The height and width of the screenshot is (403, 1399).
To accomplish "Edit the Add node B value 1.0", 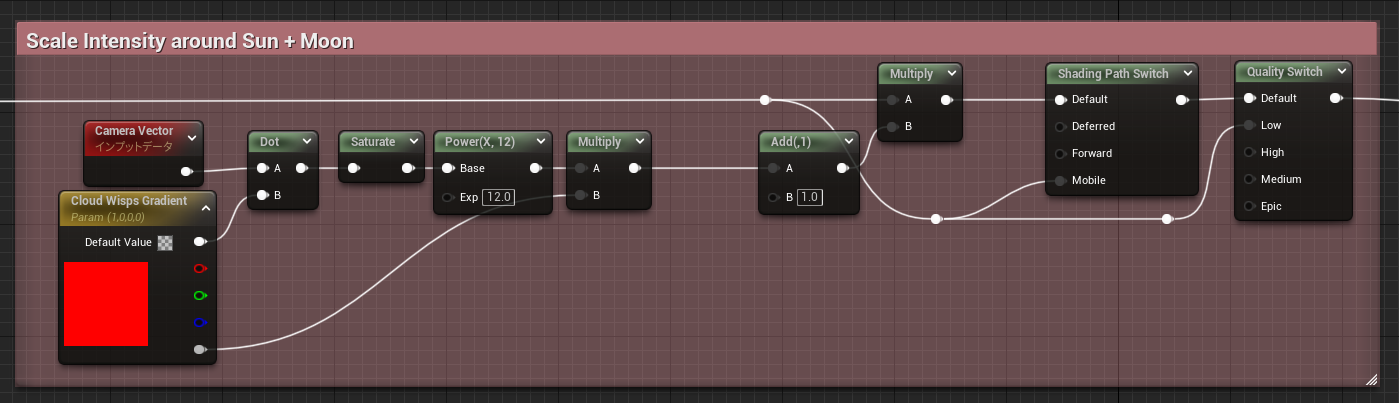I will 810,197.
